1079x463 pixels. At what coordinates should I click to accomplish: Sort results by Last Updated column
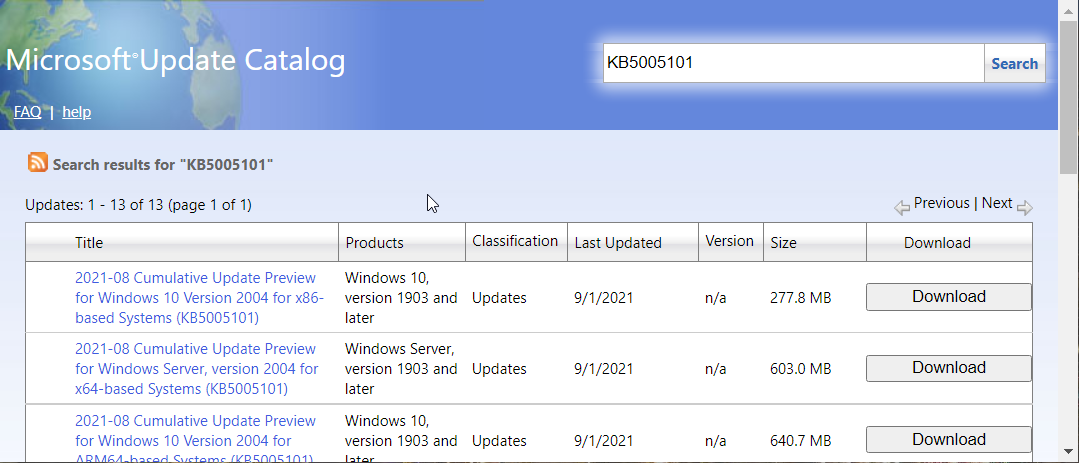click(x=618, y=243)
